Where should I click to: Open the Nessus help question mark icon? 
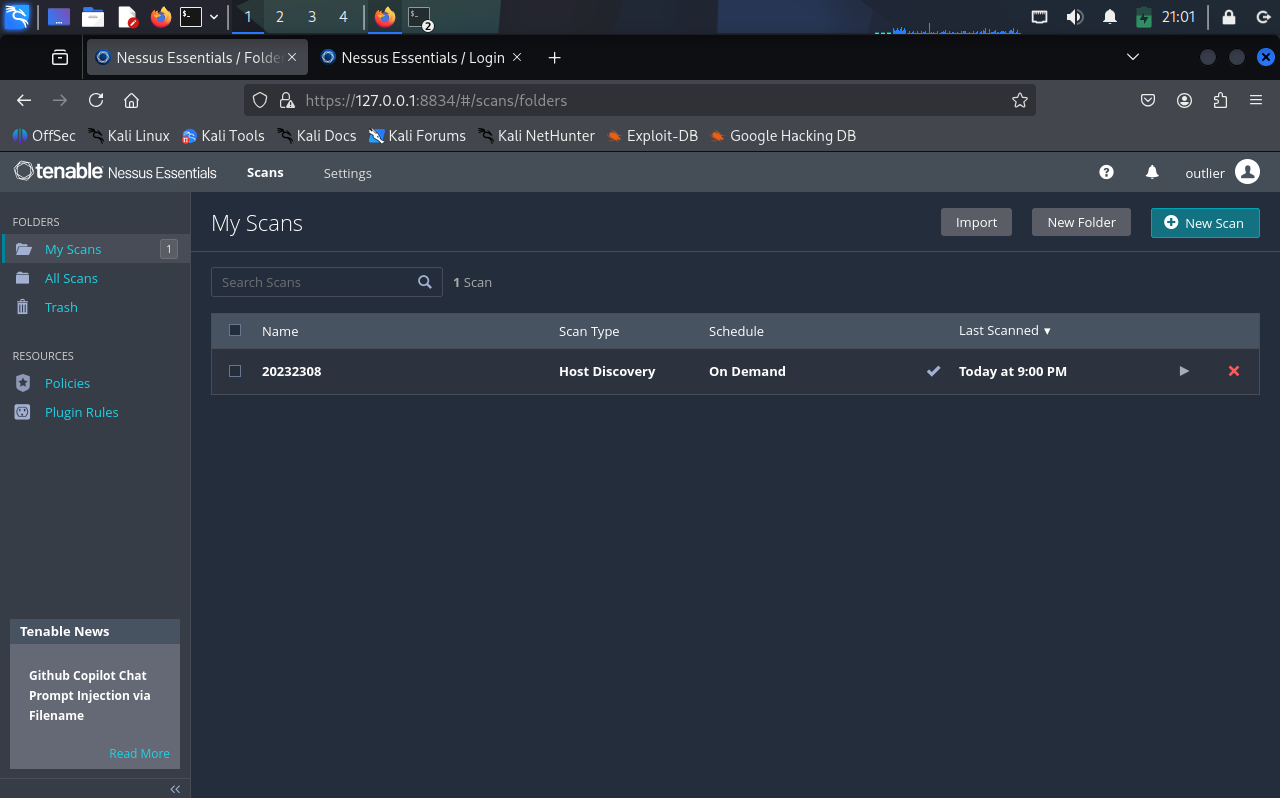1106,172
